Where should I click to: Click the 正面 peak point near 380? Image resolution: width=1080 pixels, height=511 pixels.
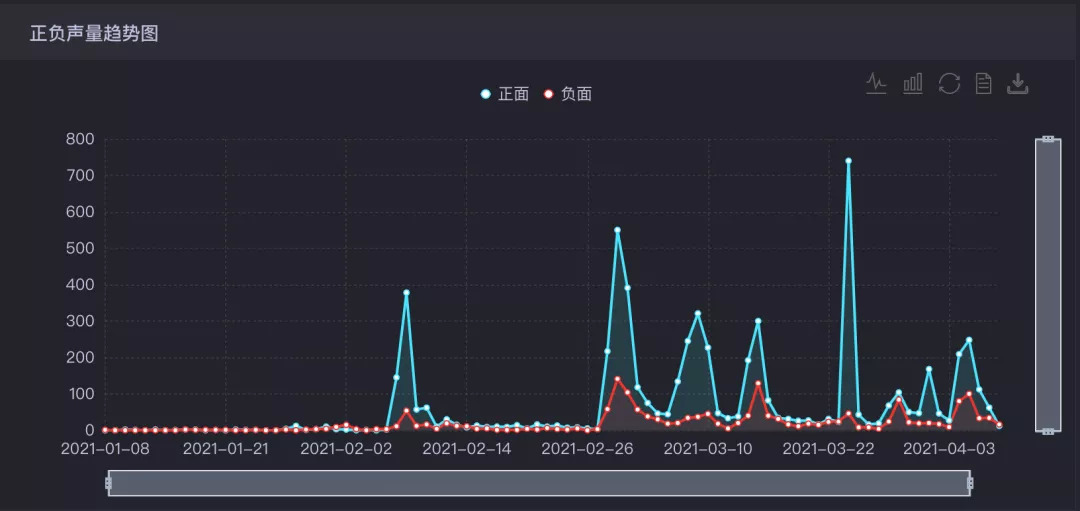click(x=406, y=293)
